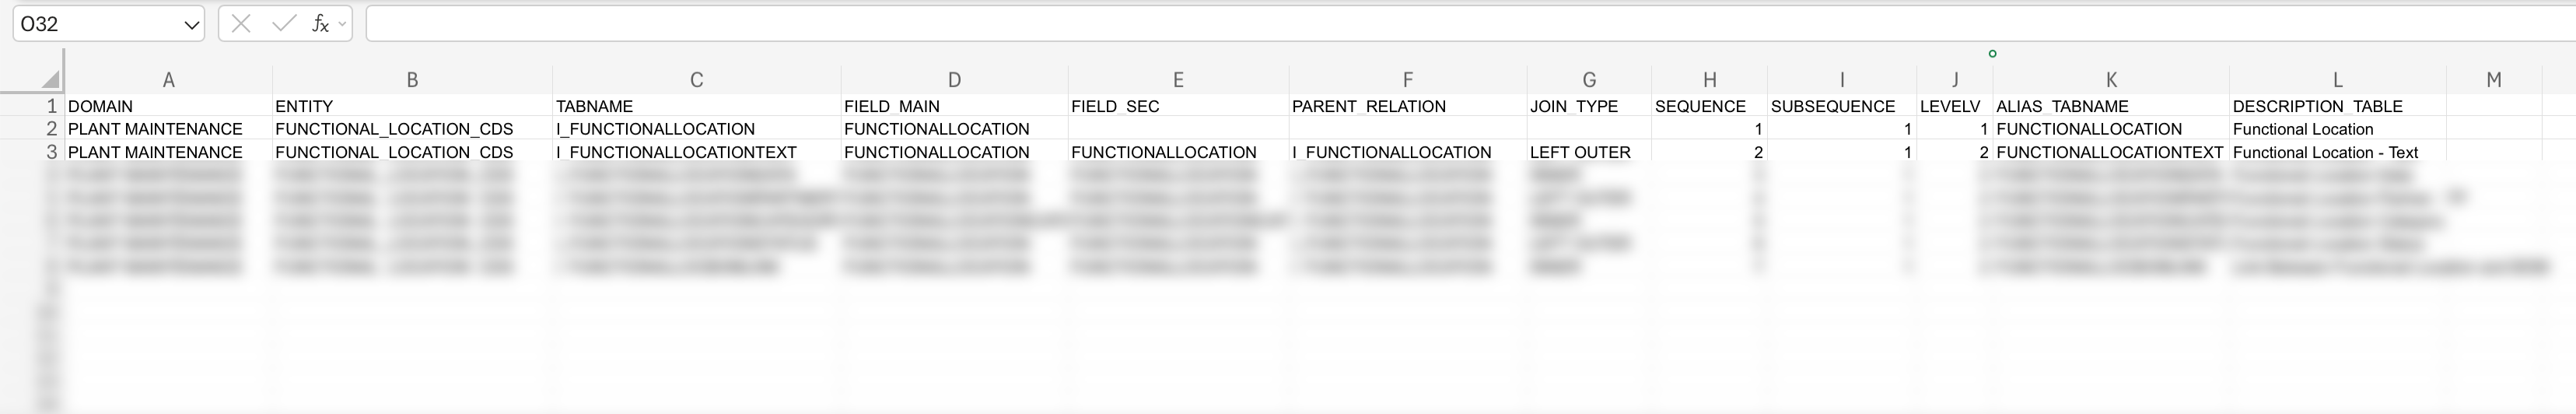Select row 1 header
The width and height of the screenshot is (2576, 414).
click(50, 106)
